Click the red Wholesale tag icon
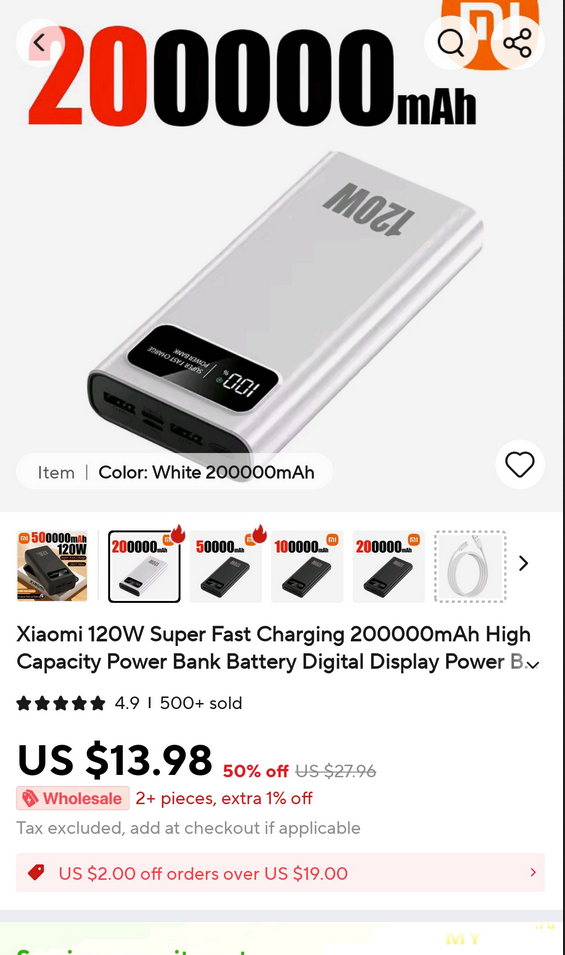Screen dimensions: 565x955 30,798
